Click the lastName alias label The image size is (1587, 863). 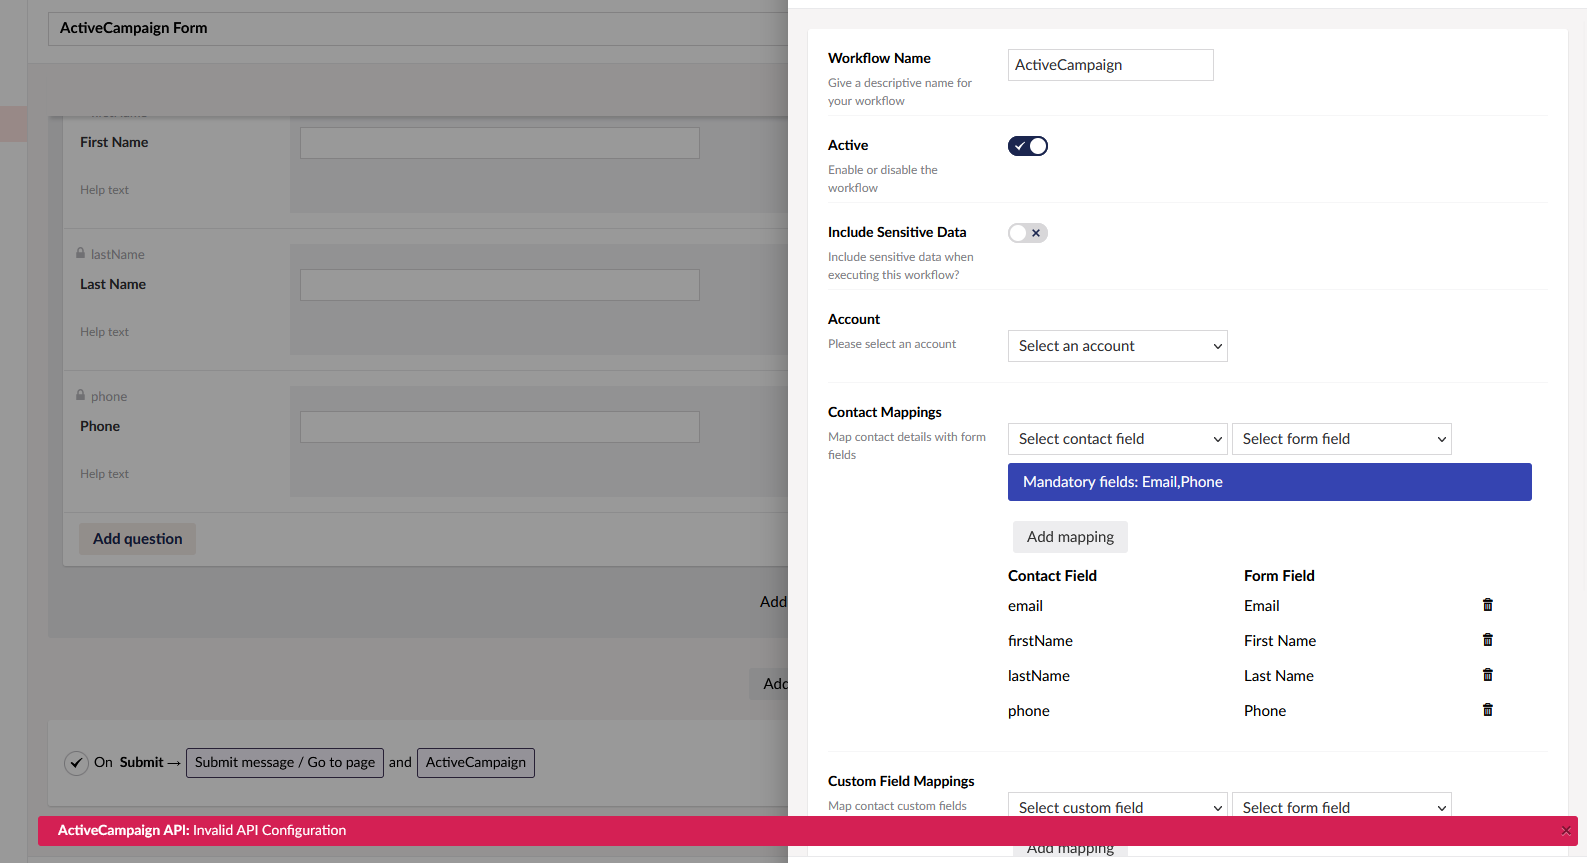pyautogui.click(x=118, y=255)
